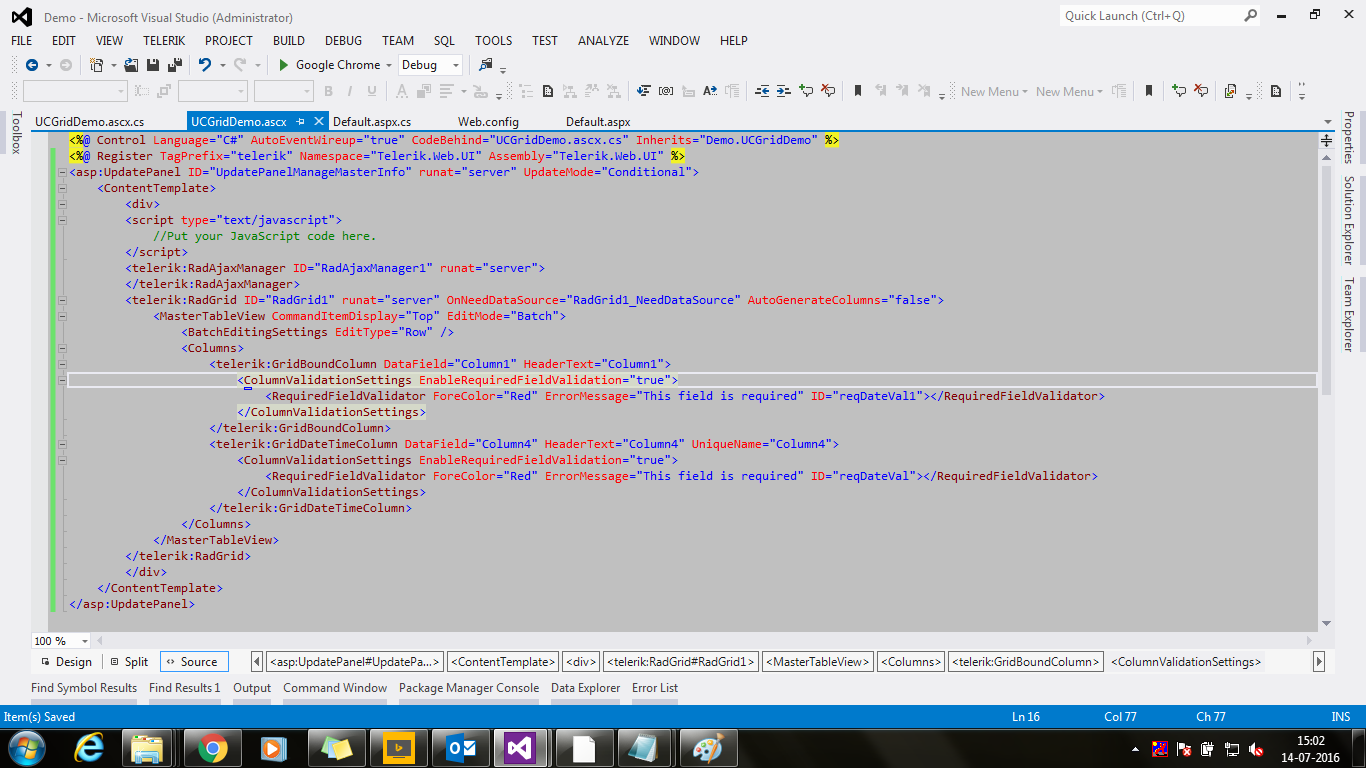Switch to the Web.config tab
The image size is (1366, 768).
coord(488,122)
